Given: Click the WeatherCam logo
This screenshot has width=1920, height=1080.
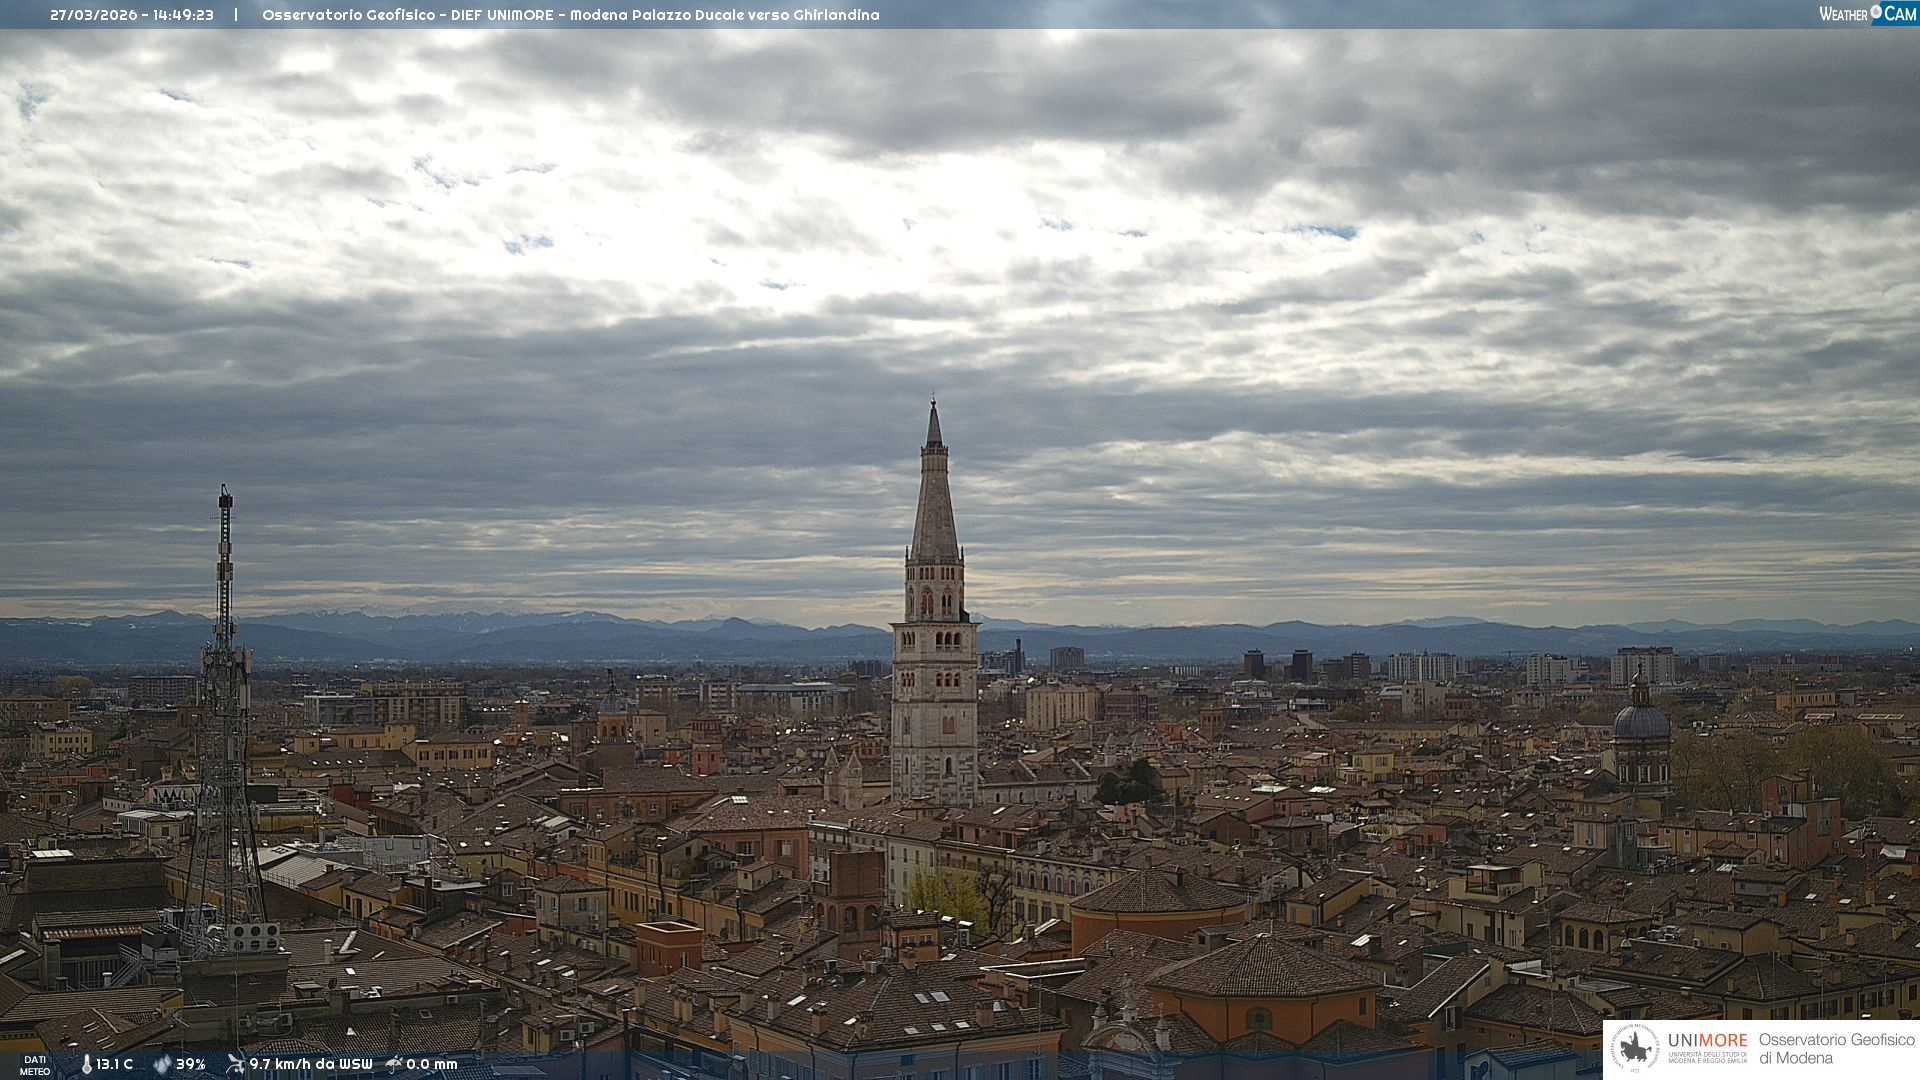Looking at the screenshot, I should (x=1867, y=14).
